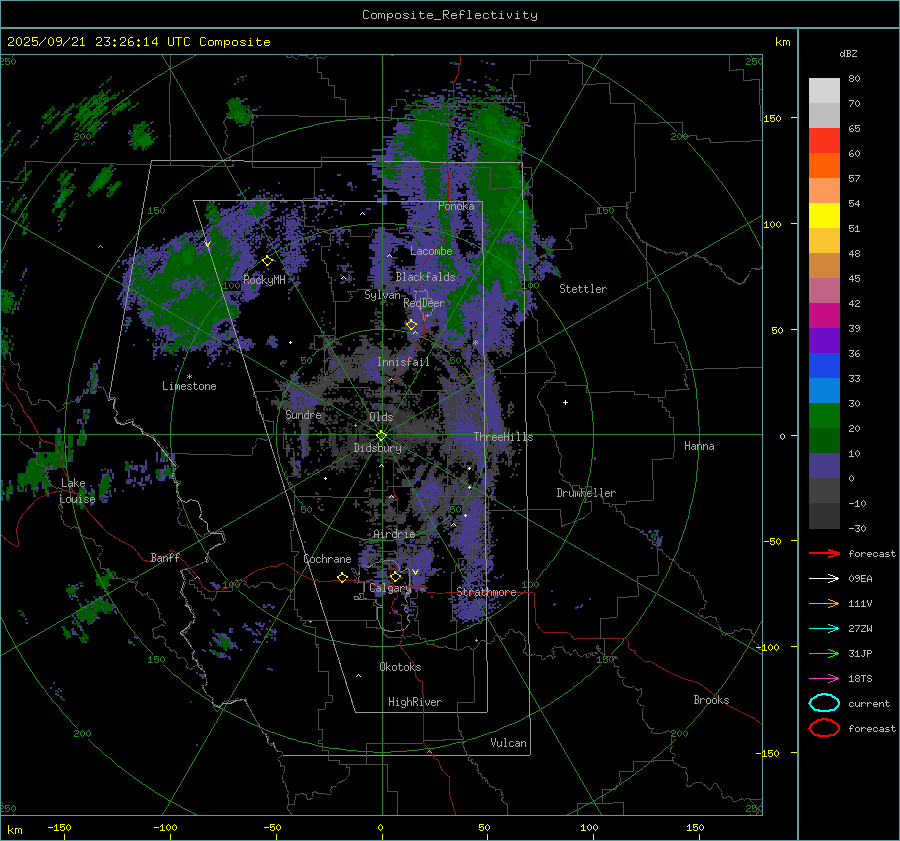Click the cyan current ellipse icon
The width and height of the screenshot is (900, 841).
click(823, 703)
